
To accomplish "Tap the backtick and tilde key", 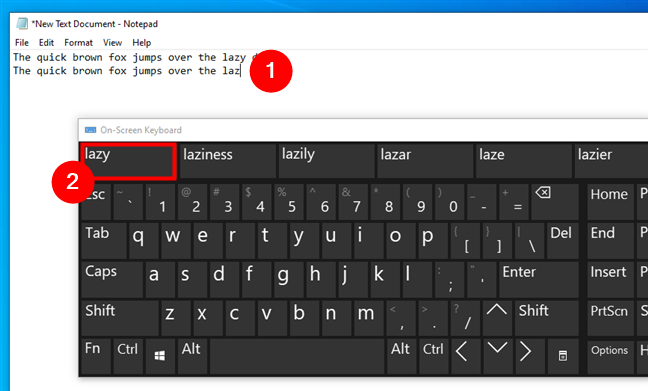I will pos(128,201).
